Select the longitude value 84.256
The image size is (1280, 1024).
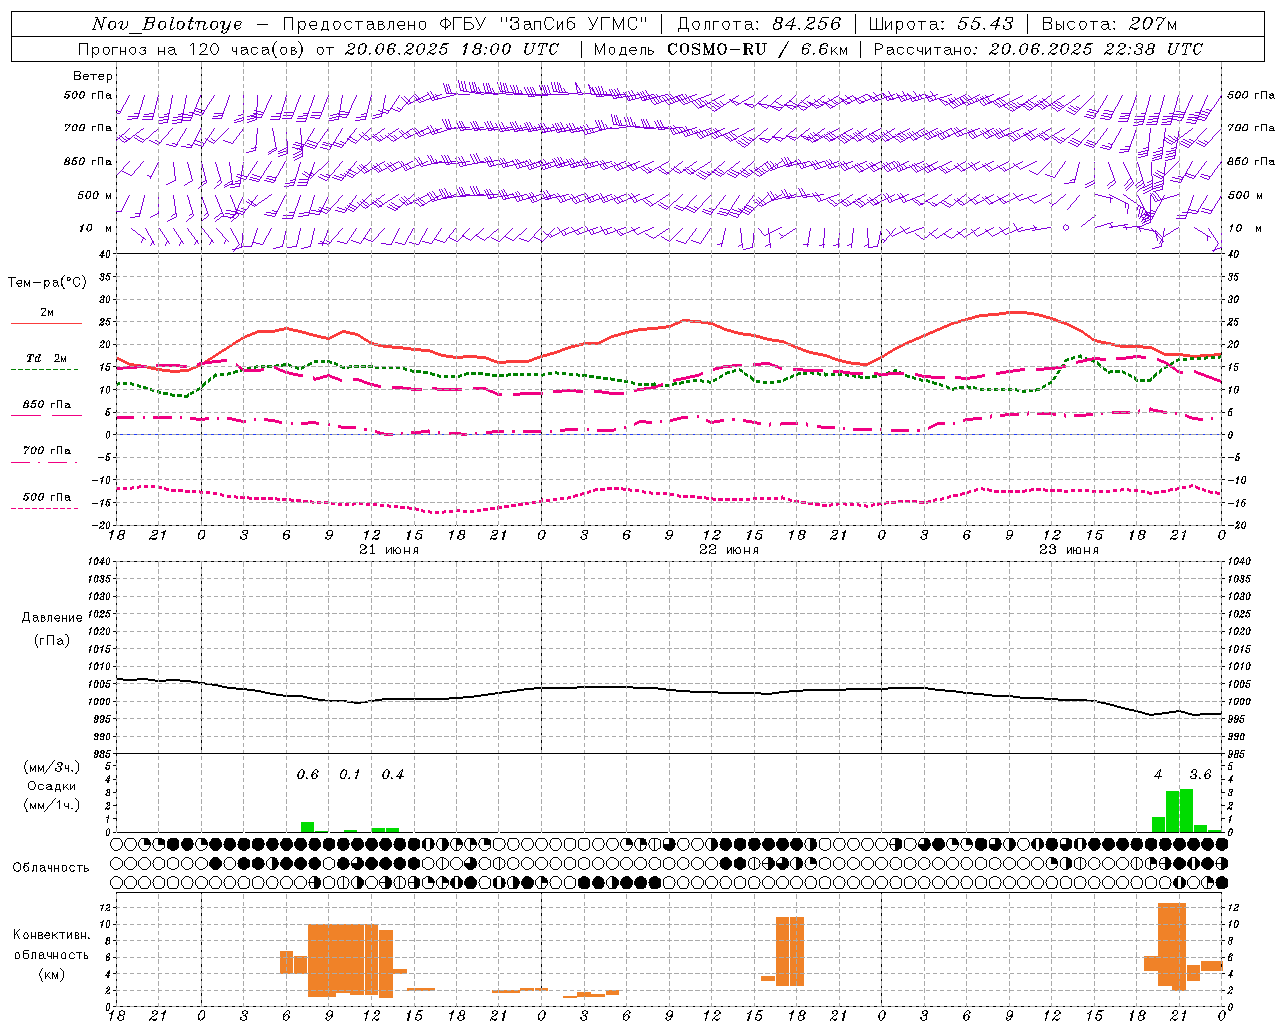[807, 24]
